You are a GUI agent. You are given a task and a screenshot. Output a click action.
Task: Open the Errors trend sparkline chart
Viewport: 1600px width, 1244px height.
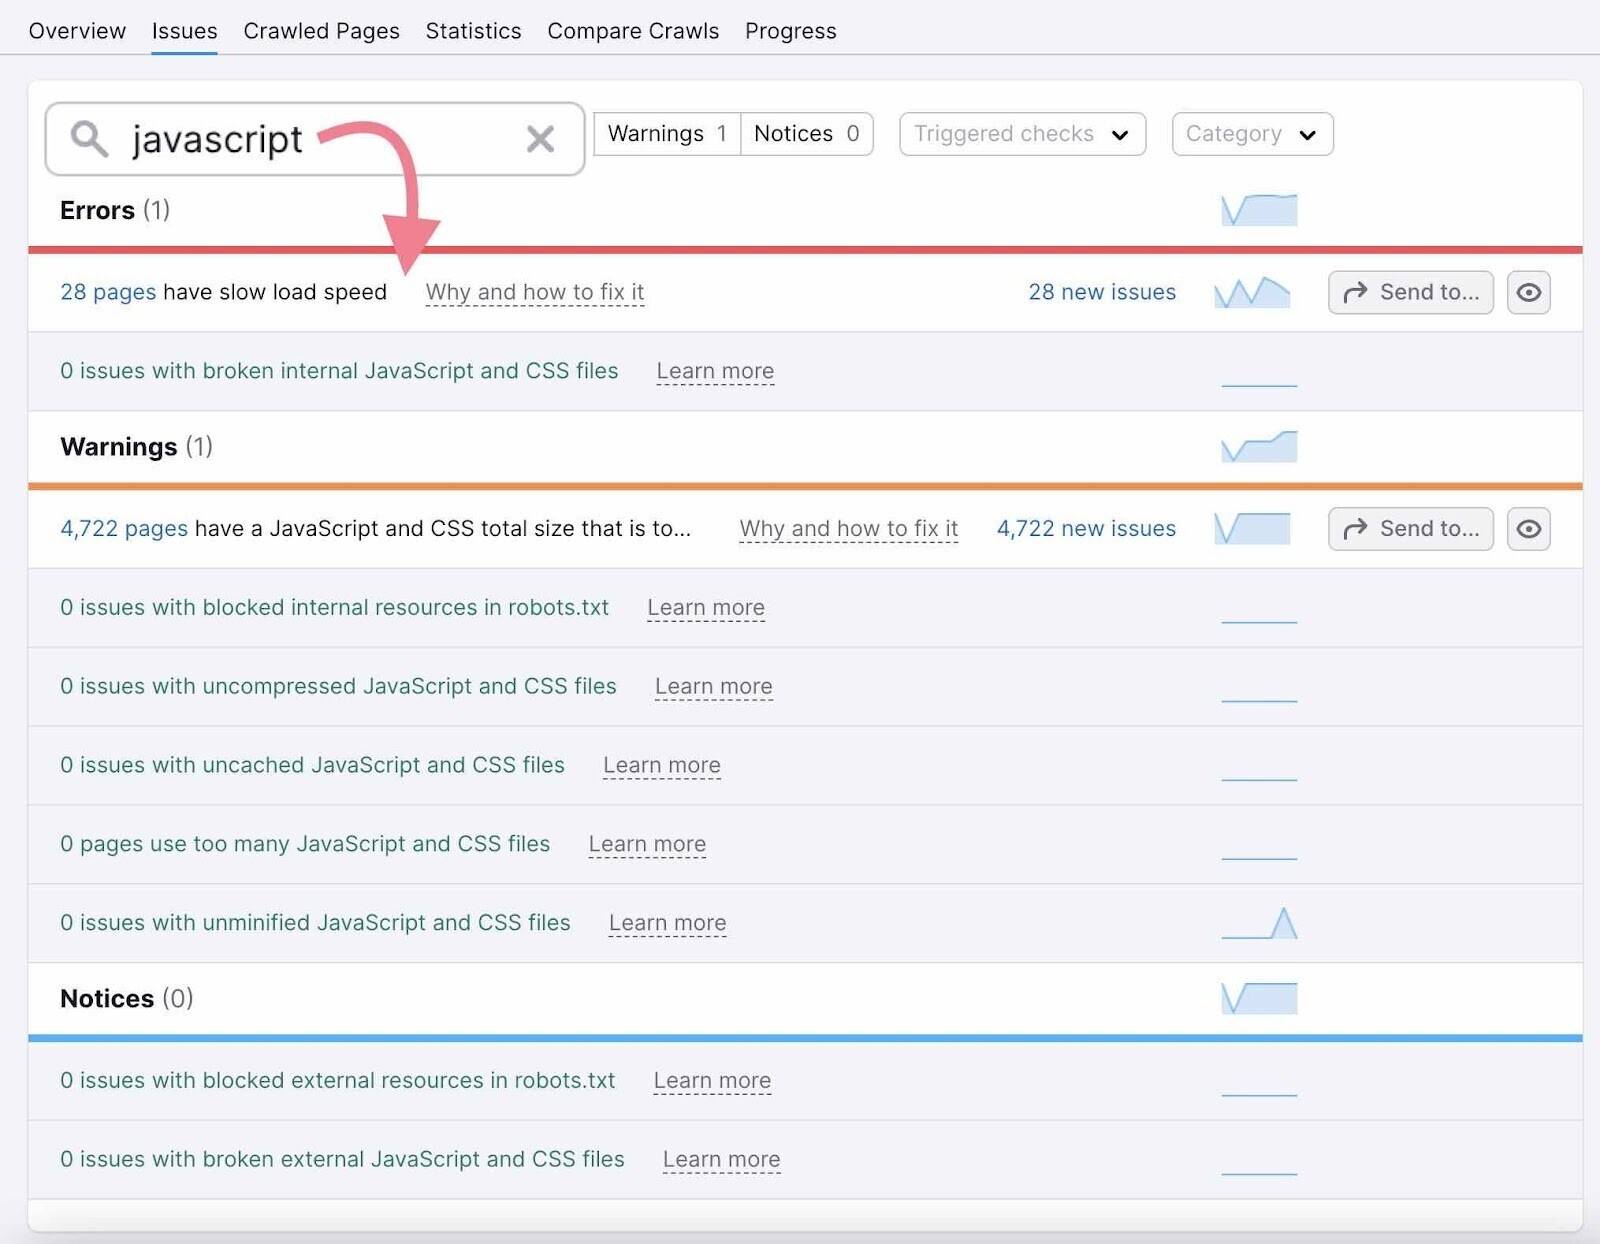(x=1259, y=210)
